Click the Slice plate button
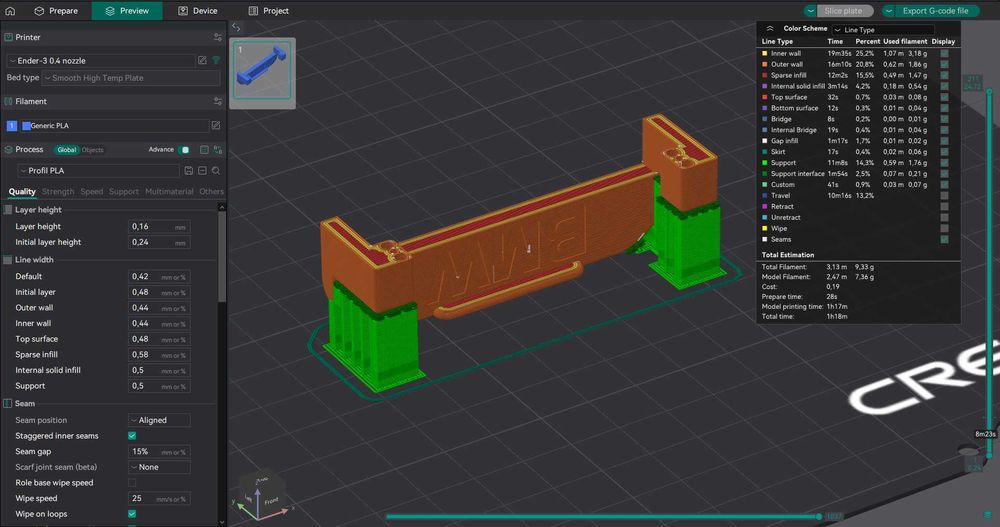 point(844,11)
